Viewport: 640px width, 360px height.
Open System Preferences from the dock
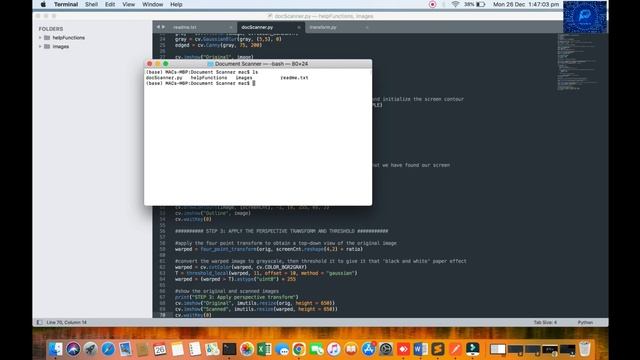[386, 349]
